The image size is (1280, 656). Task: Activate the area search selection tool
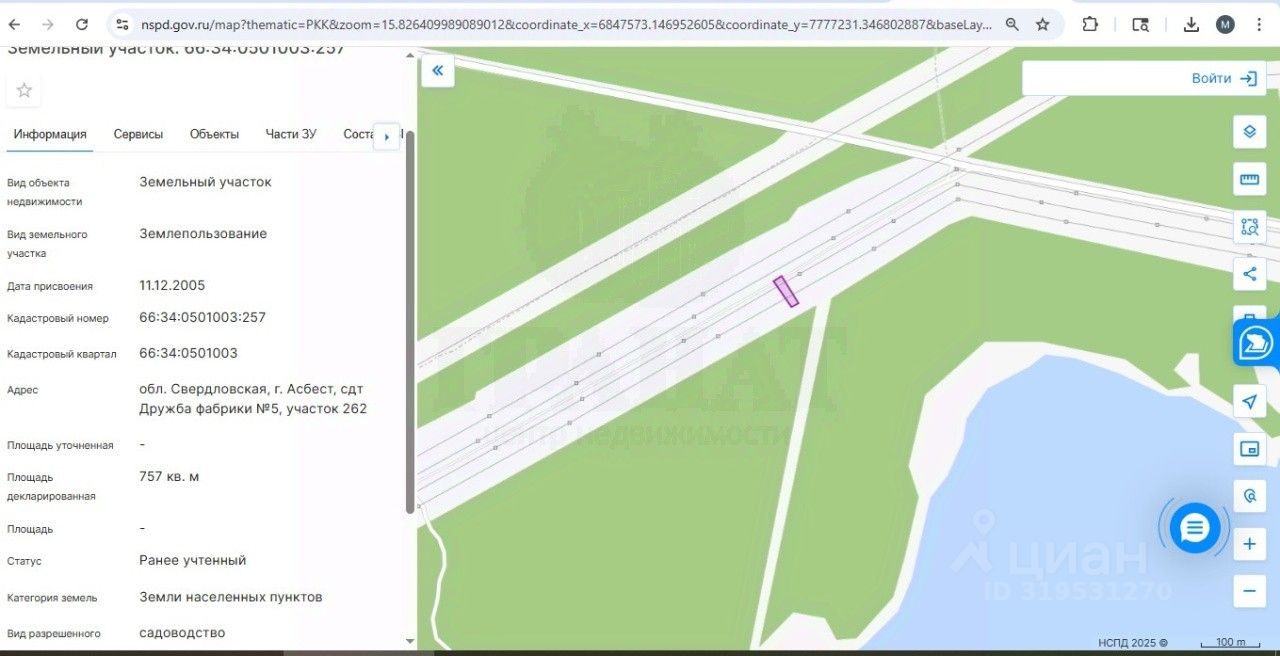tap(1249, 227)
